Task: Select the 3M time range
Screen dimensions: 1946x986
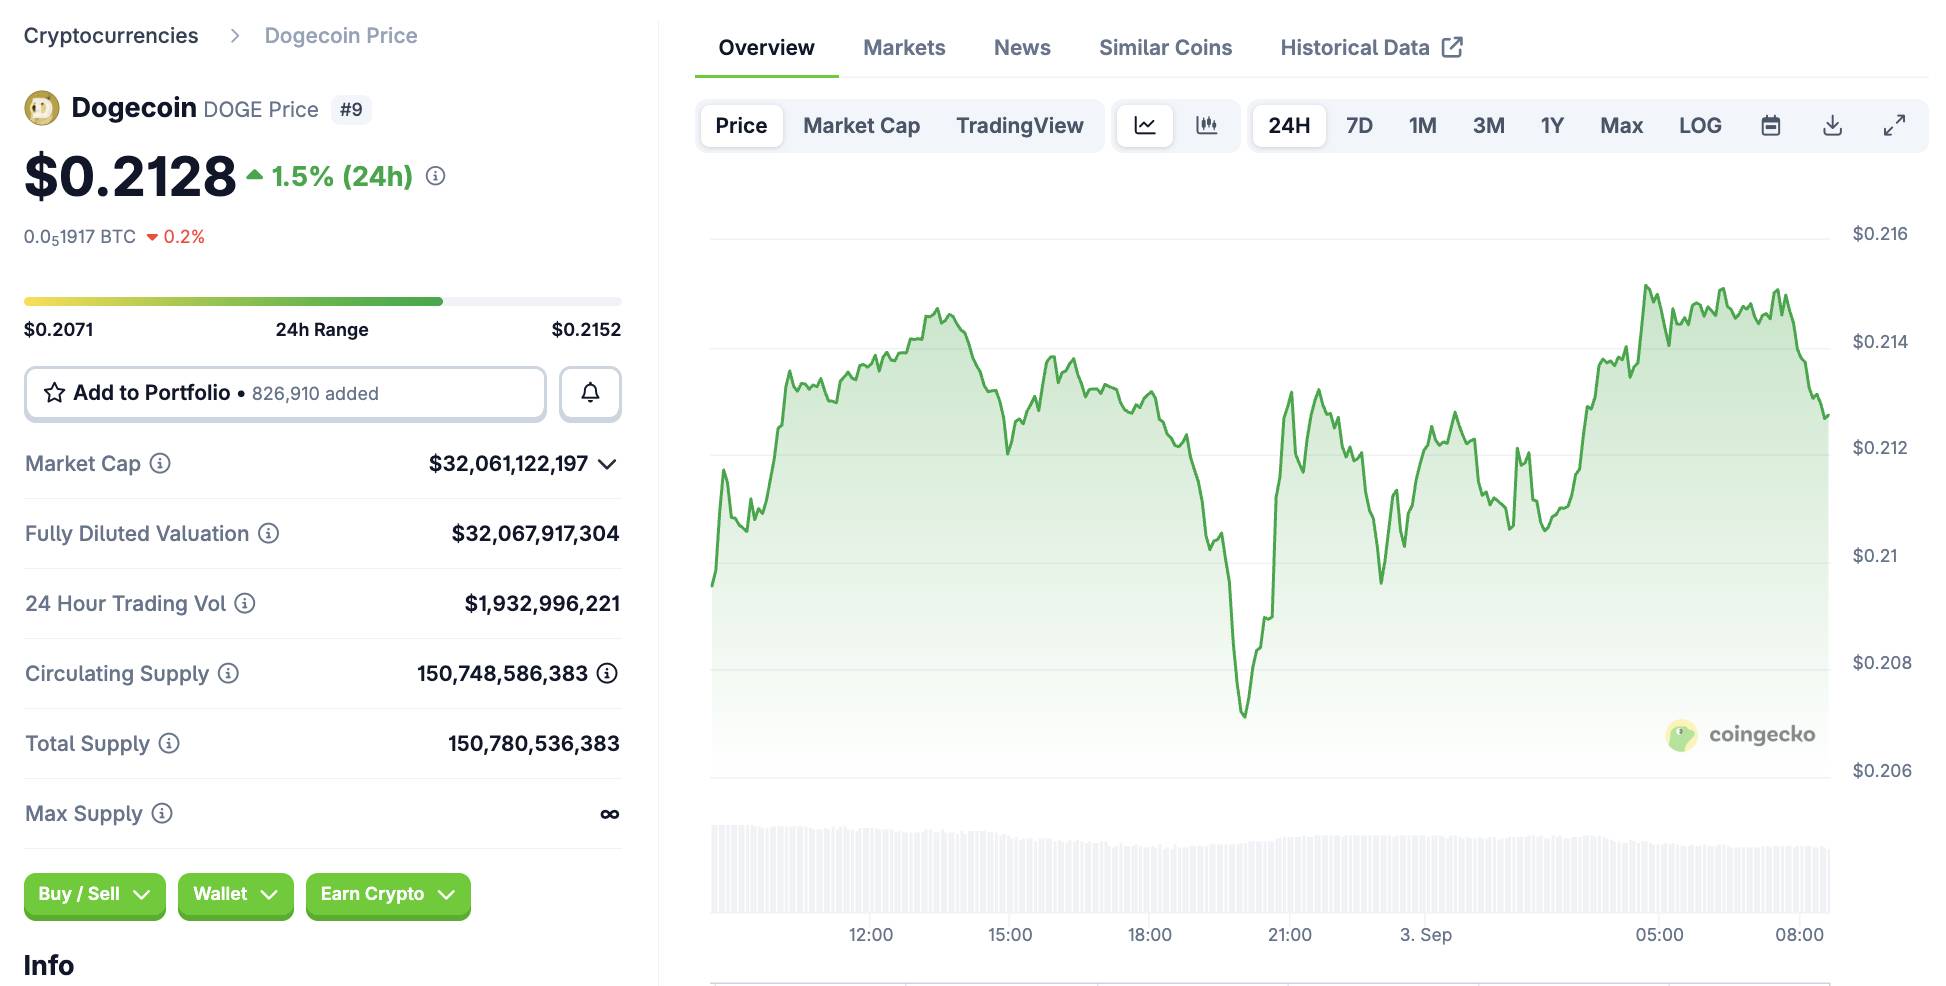Action: [x=1488, y=125]
